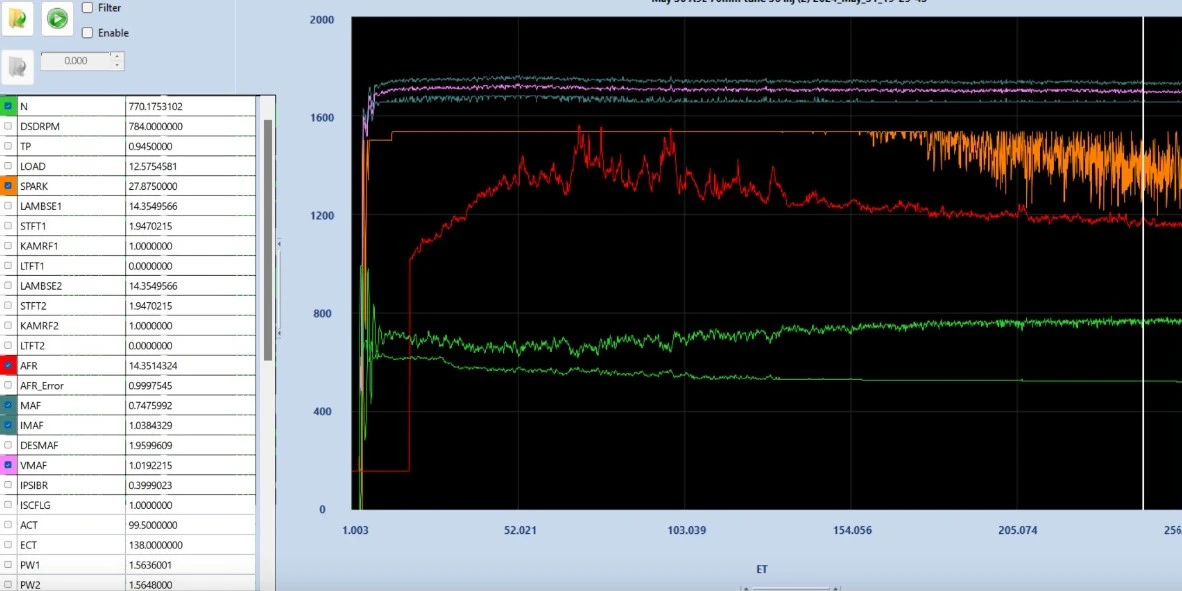Image resolution: width=1182 pixels, height=591 pixels.
Task: Click the VMAF pink color swatch
Action: 8,465
